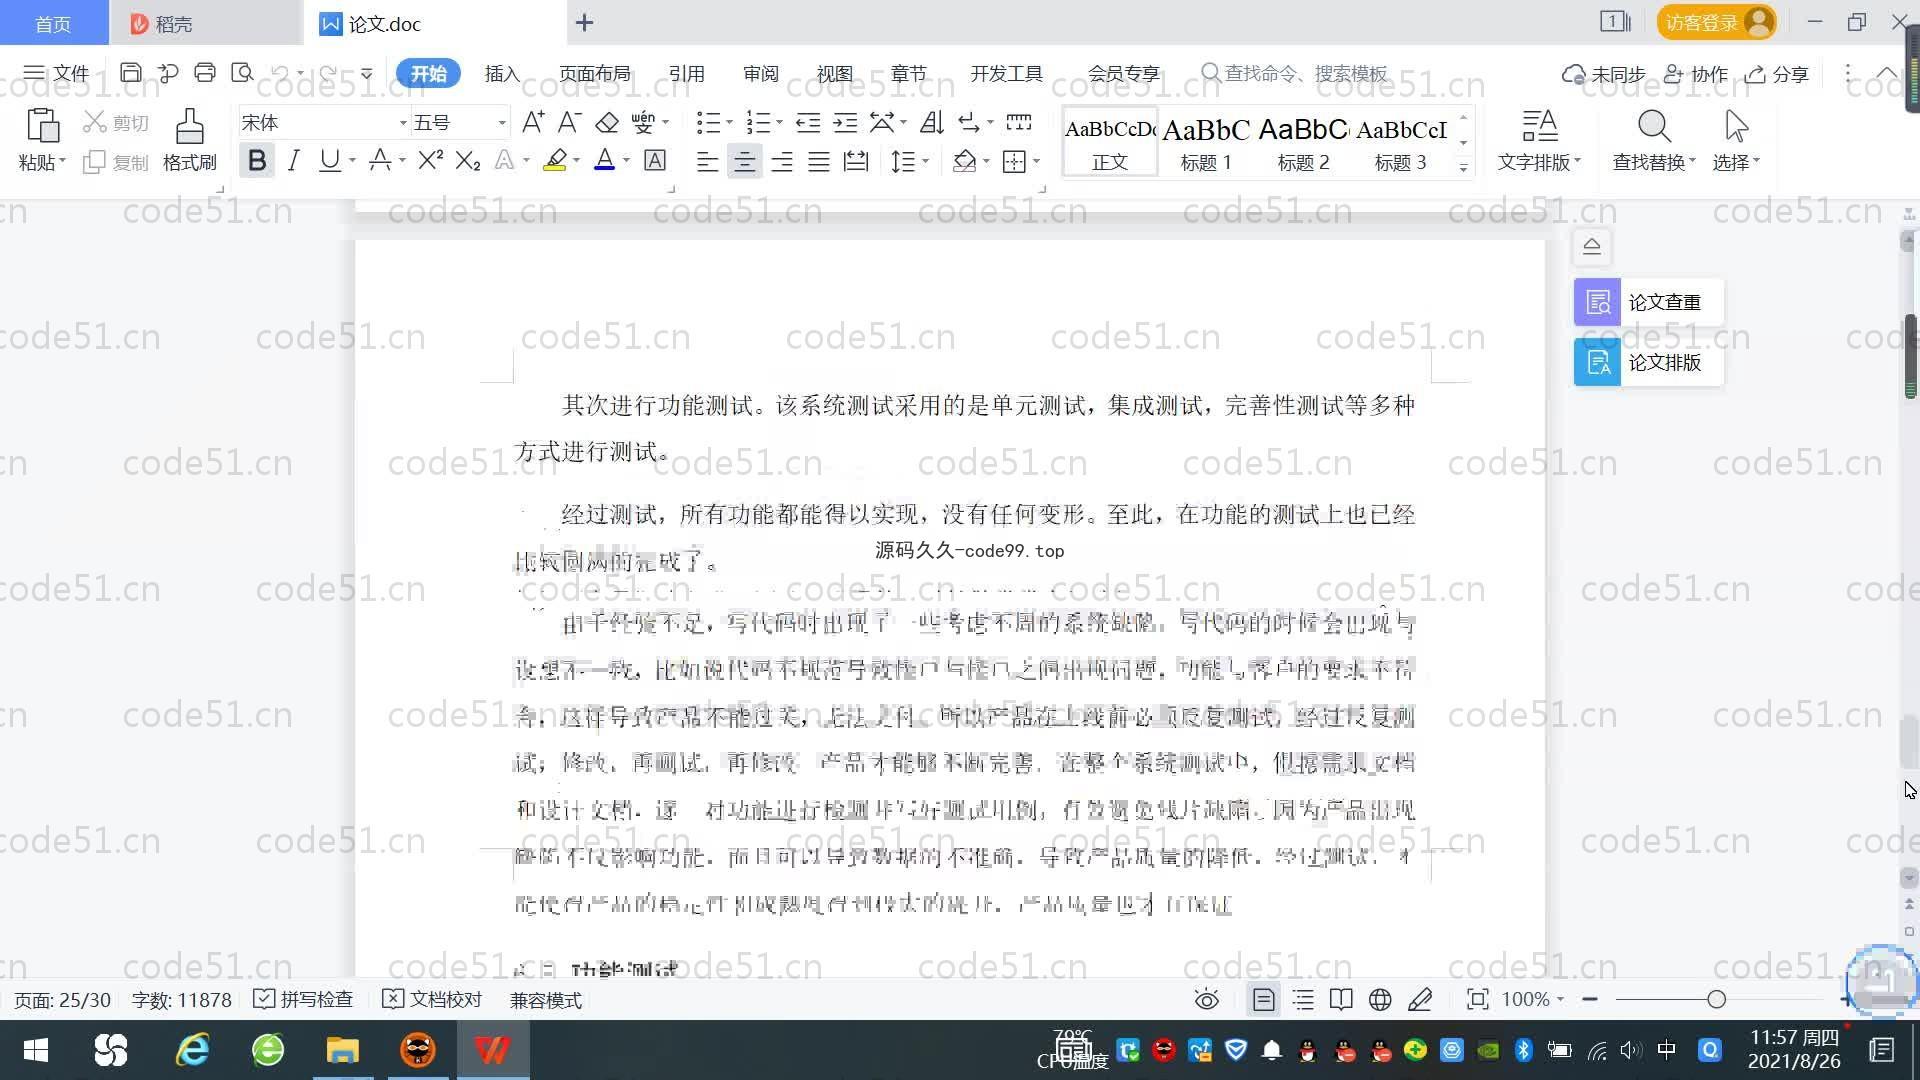Click the 协作 collaborate button

pyautogui.click(x=1695, y=74)
